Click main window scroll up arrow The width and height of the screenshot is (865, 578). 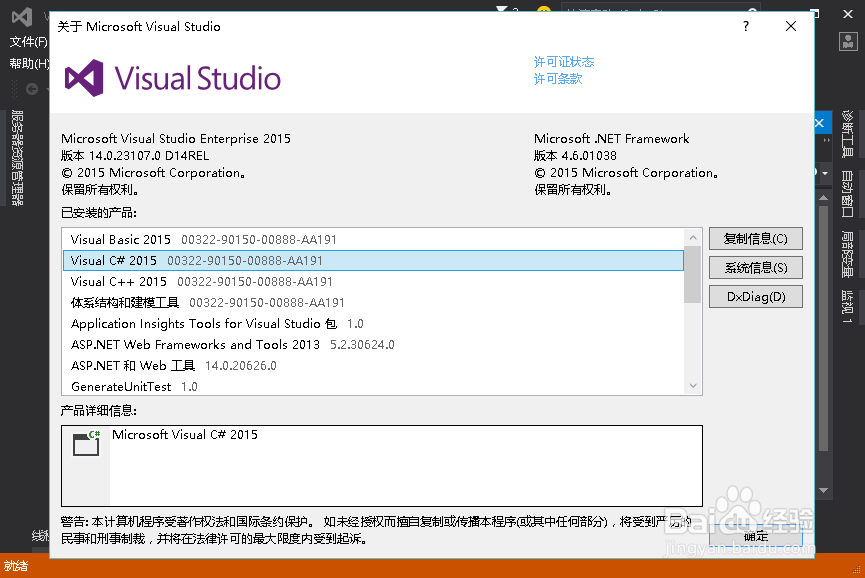pos(824,197)
